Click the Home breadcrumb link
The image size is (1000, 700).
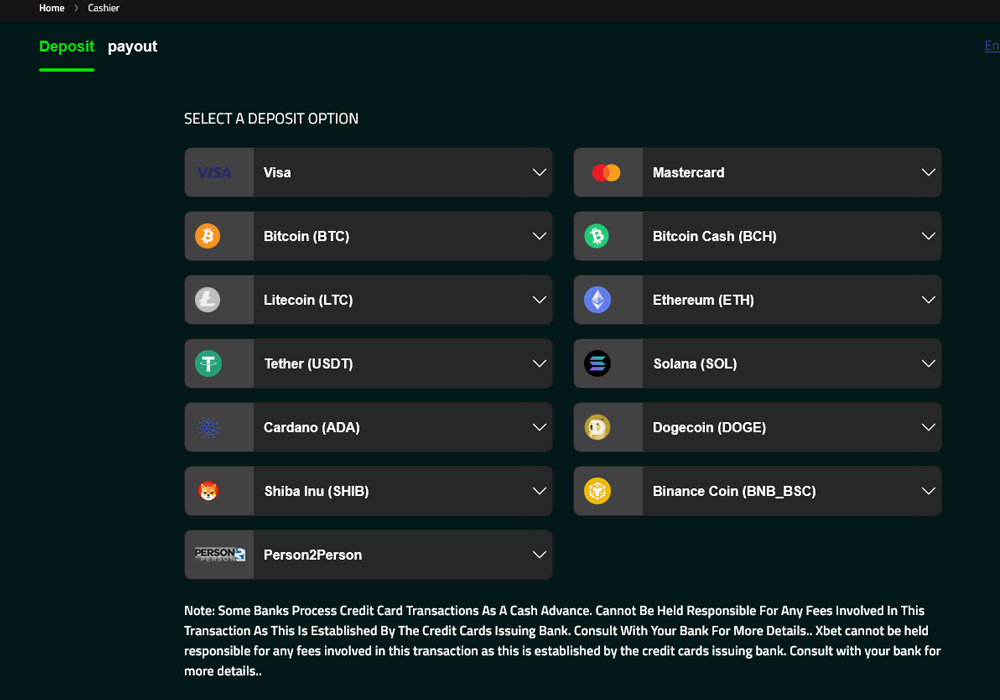[51, 8]
